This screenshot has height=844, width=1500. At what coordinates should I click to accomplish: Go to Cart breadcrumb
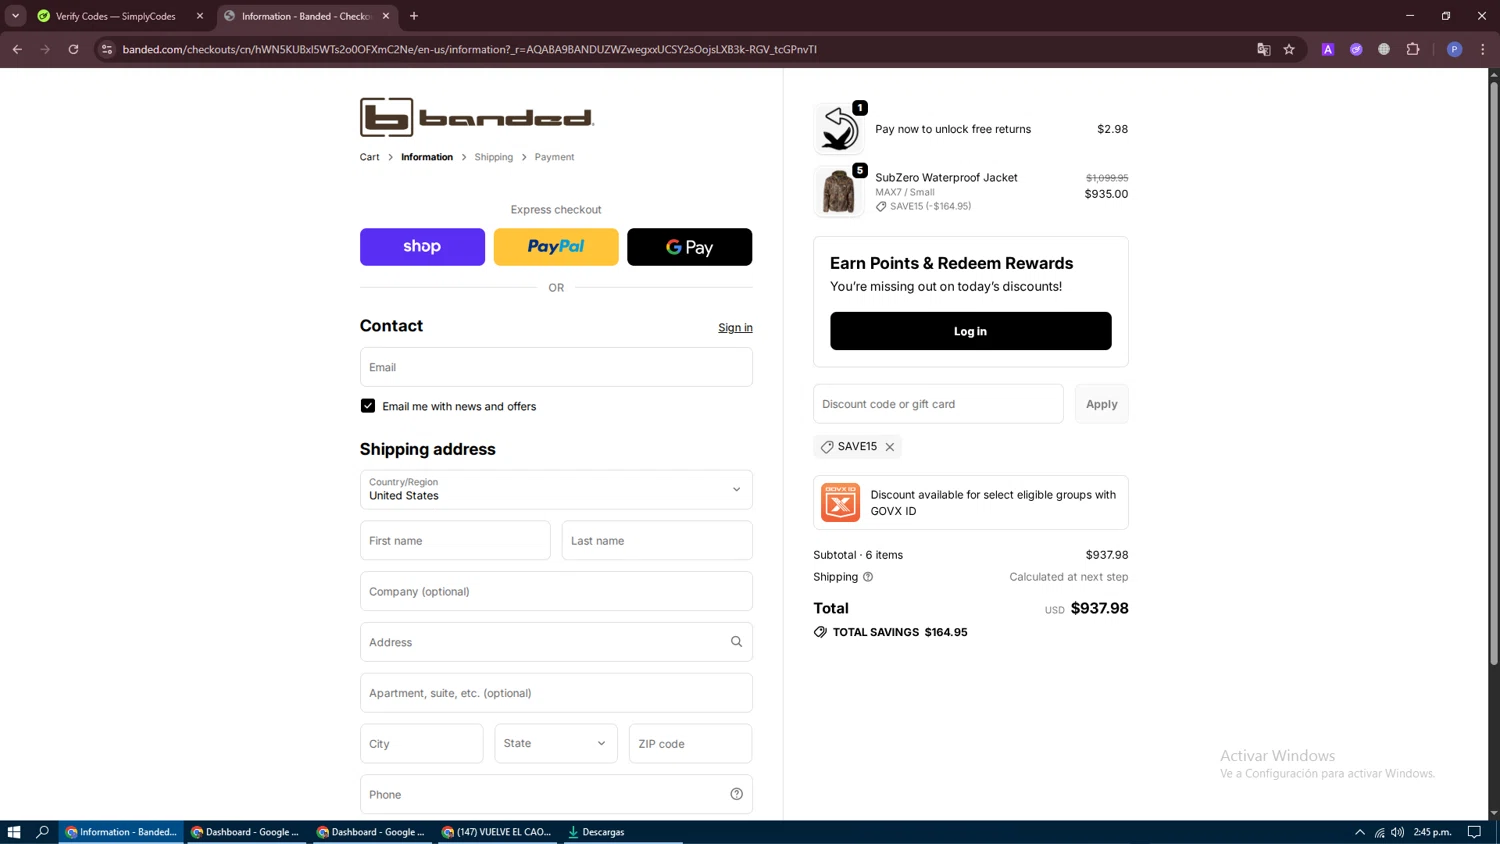click(369, 157)
